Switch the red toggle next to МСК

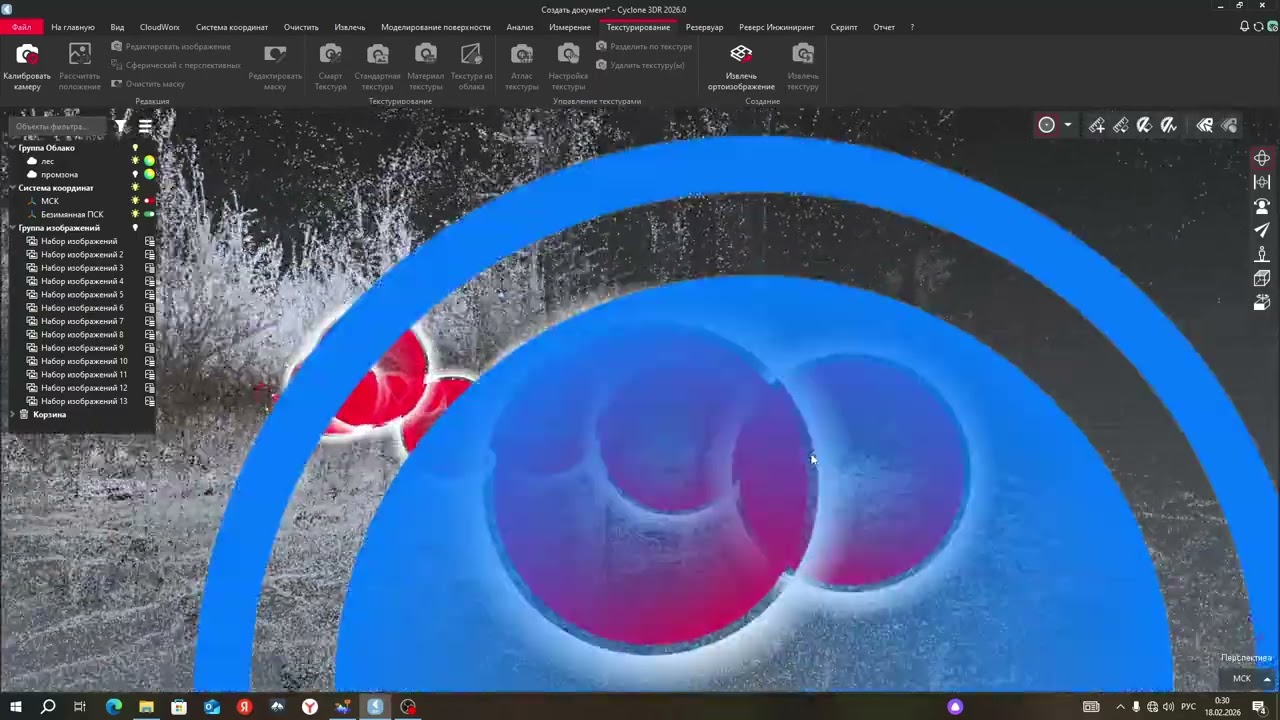(149, 201)
